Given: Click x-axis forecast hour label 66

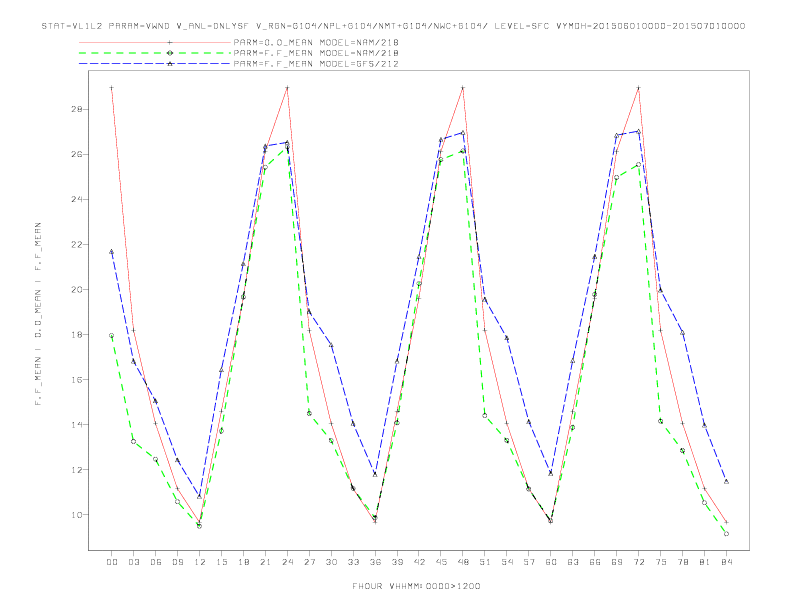Looking at the screenshot, I should (595, 562).
